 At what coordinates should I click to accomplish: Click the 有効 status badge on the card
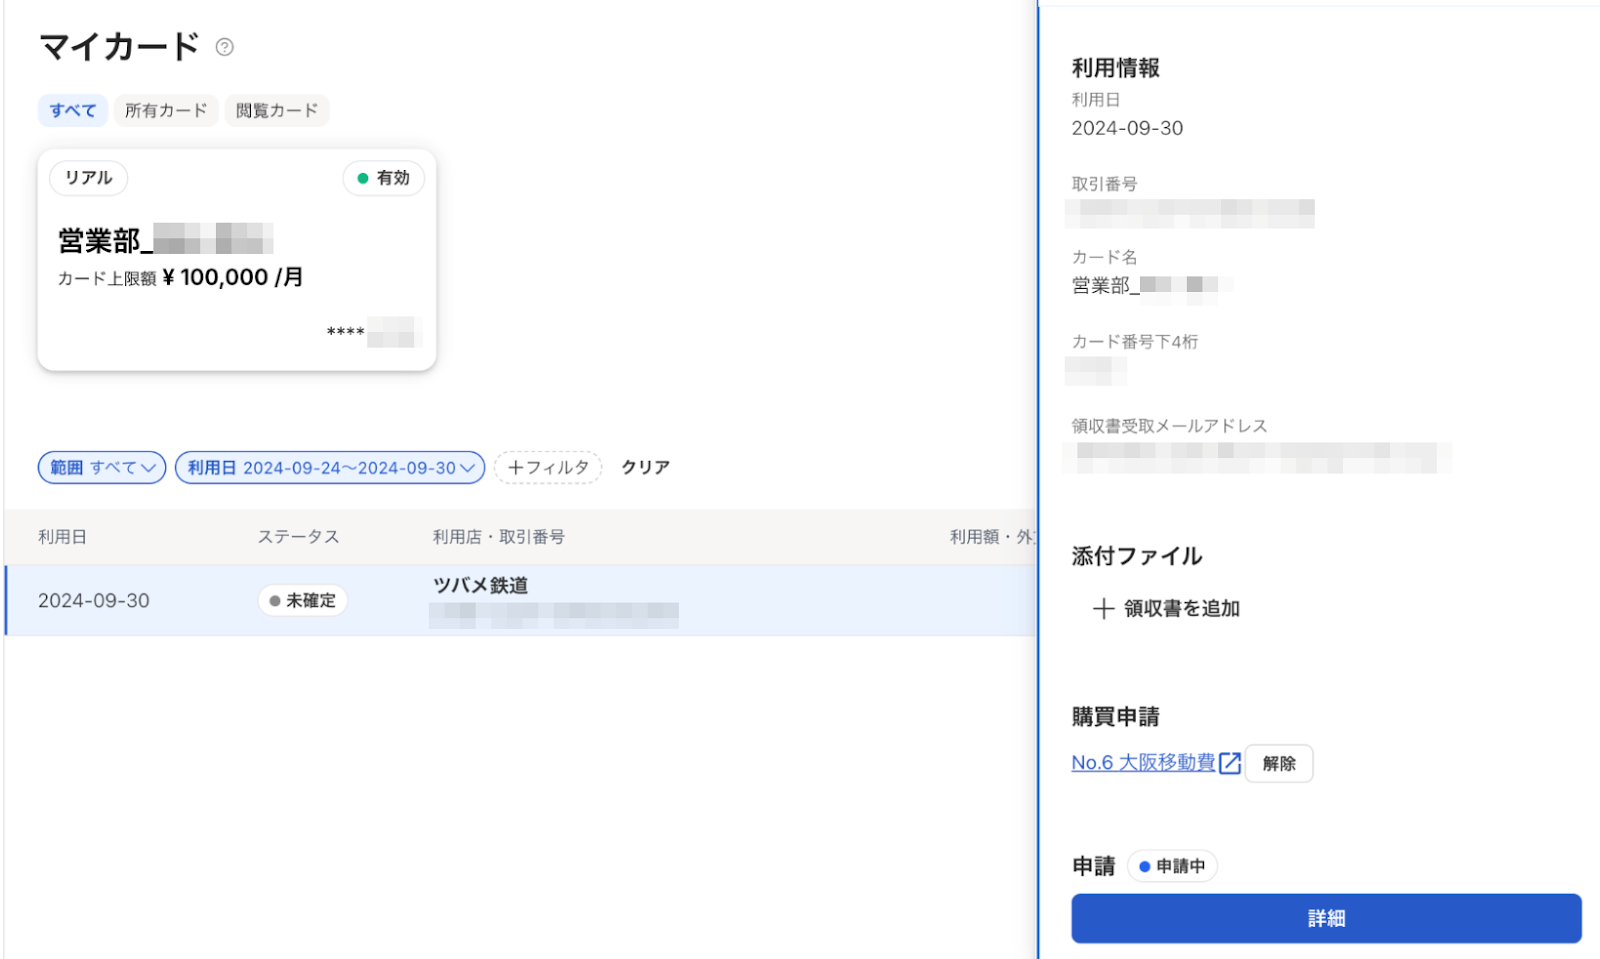click(384, 178)
